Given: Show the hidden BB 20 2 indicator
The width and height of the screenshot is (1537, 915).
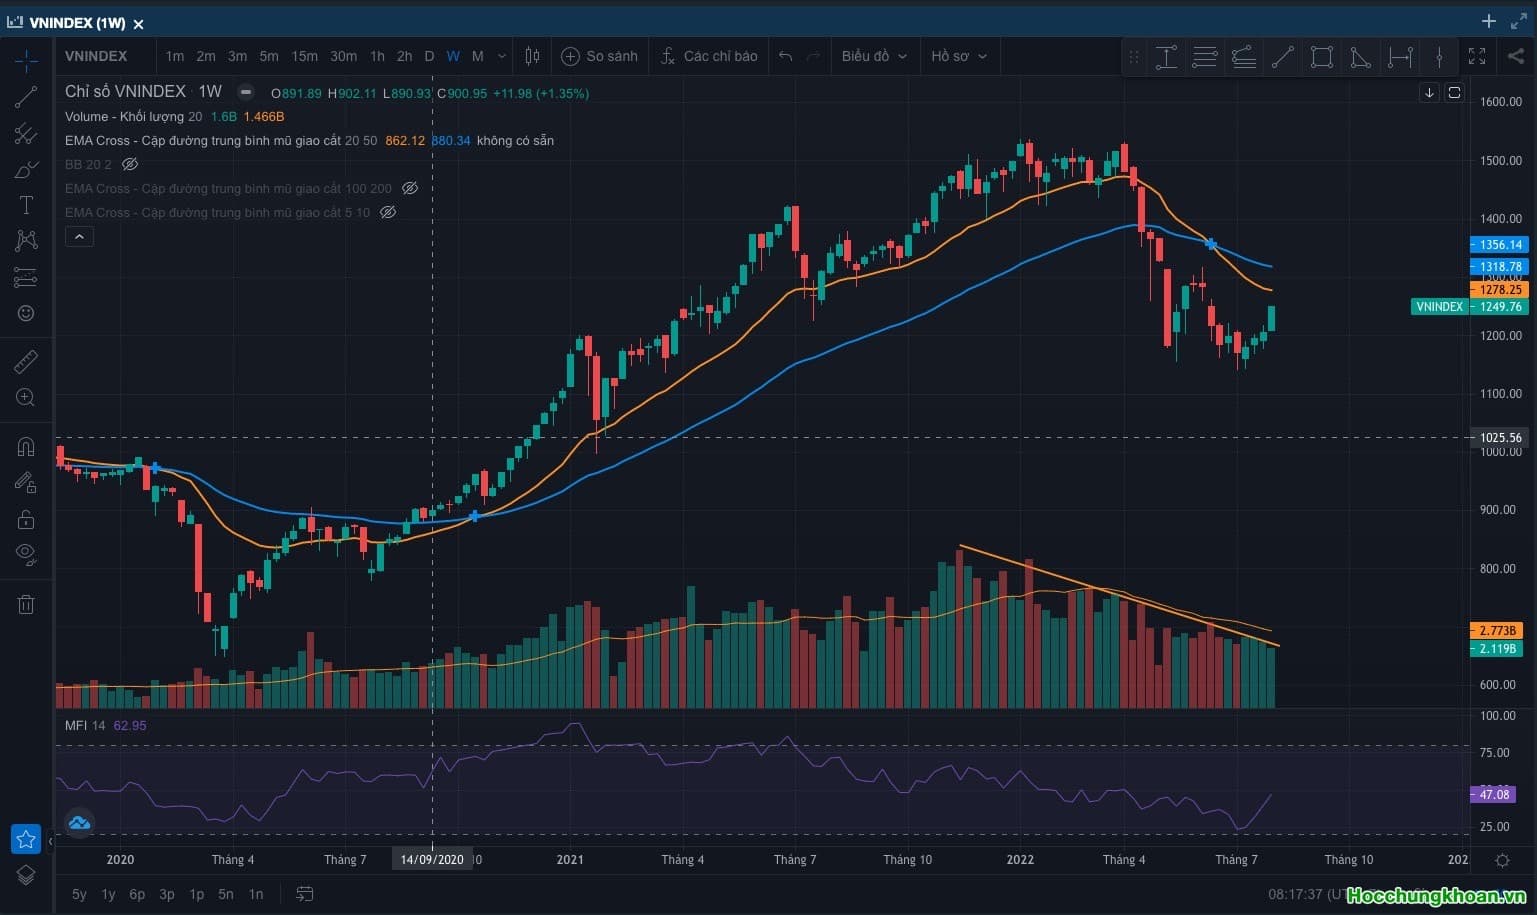Looking at the screenshot, I should 130,164.
